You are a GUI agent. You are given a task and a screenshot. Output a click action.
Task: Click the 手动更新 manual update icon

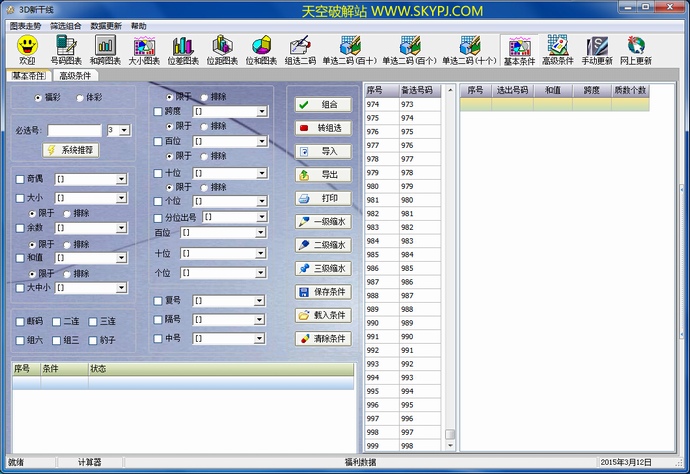596,46
